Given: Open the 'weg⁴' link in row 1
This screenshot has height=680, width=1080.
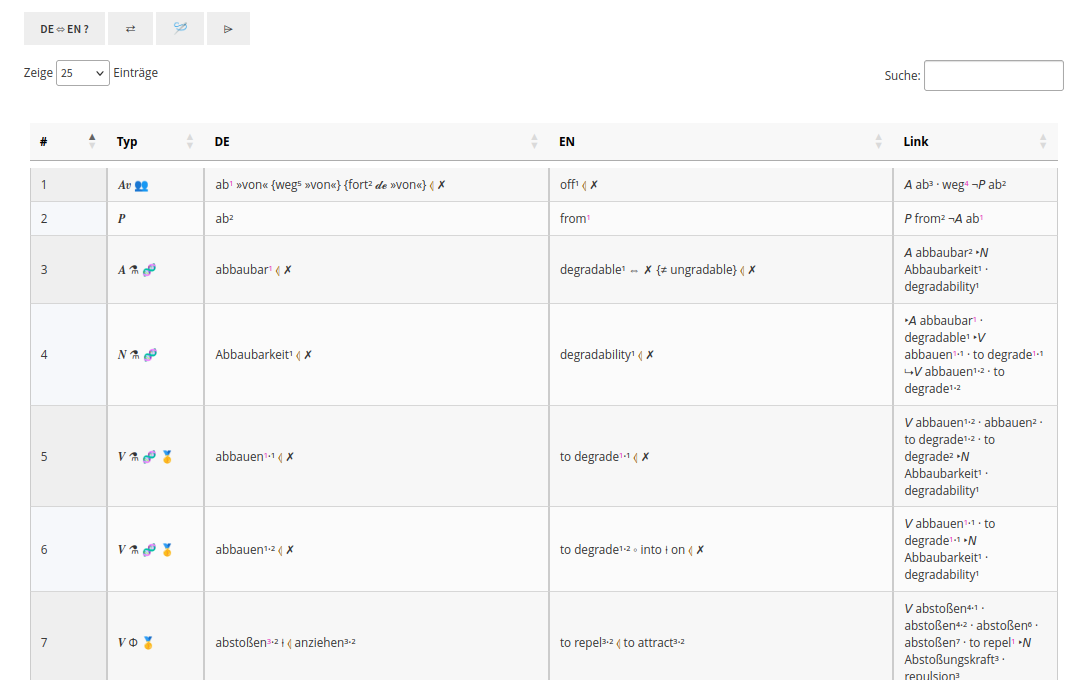Looking at the screenshot, I should pyautogui.click(x=953, y=185).
